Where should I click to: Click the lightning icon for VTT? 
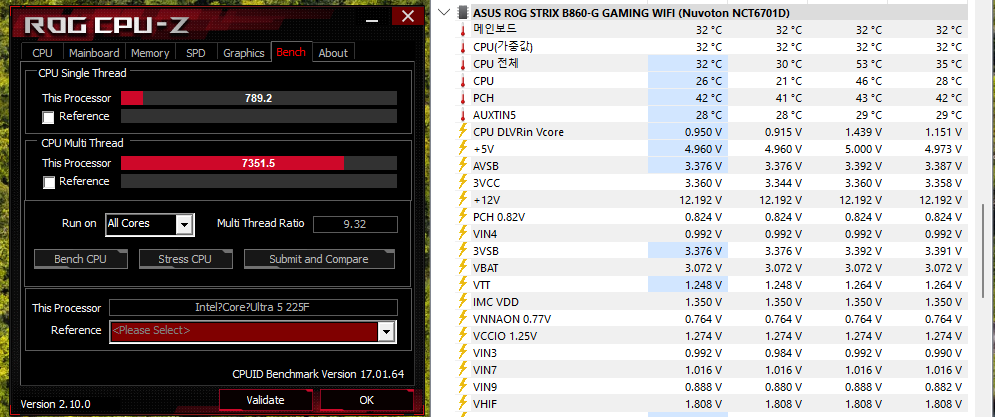(463, 284)
